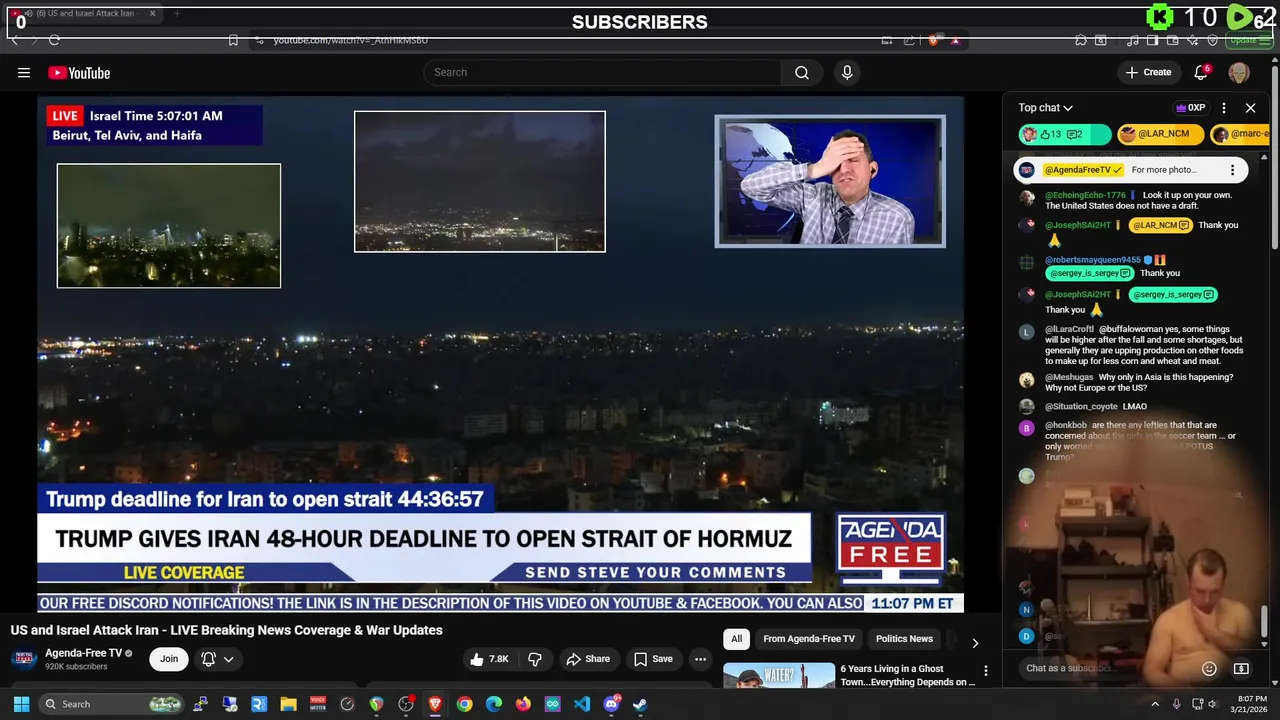Open the YouTube guide hamburger menu

(x=24, y=72)
